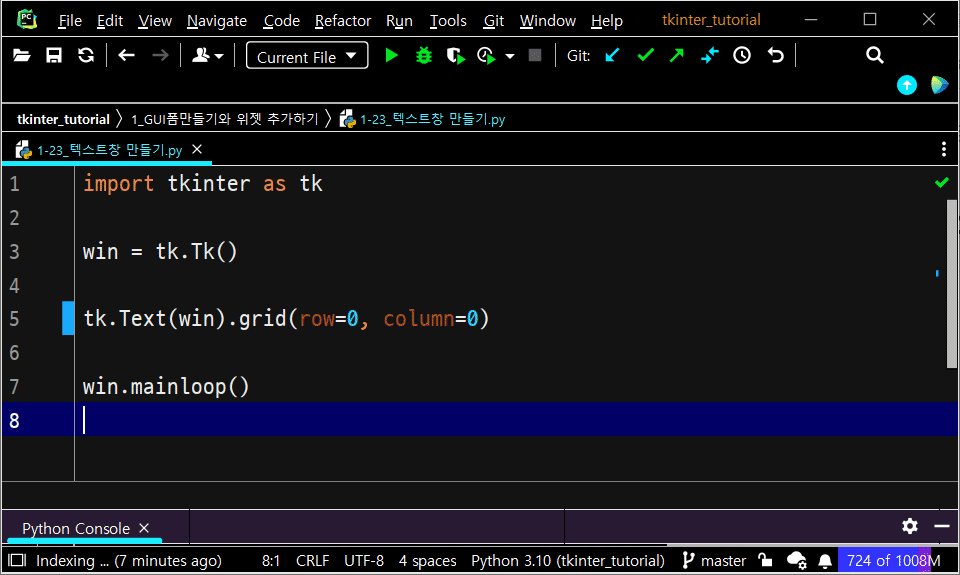Open Python 3.10 interpreter selector
The height and width of the screenshot is (575, 960).
568,561
